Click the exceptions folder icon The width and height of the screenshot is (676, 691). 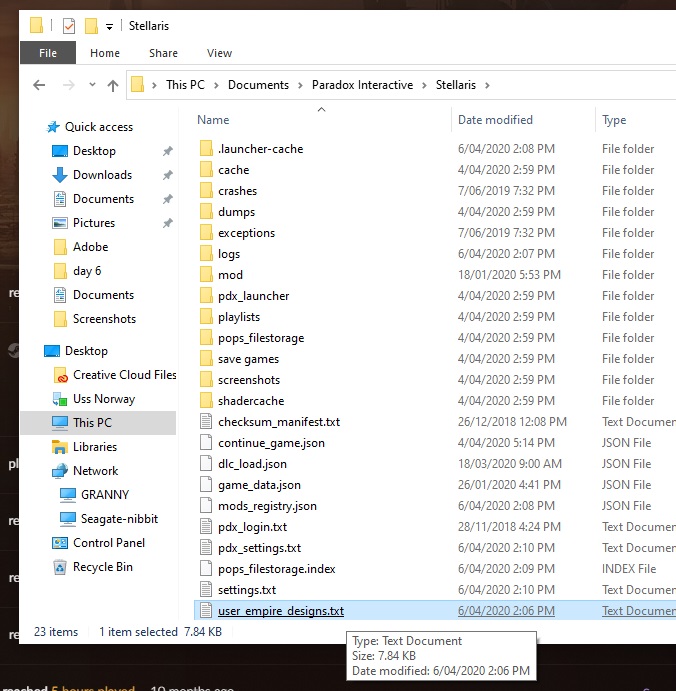coord(206,233)
